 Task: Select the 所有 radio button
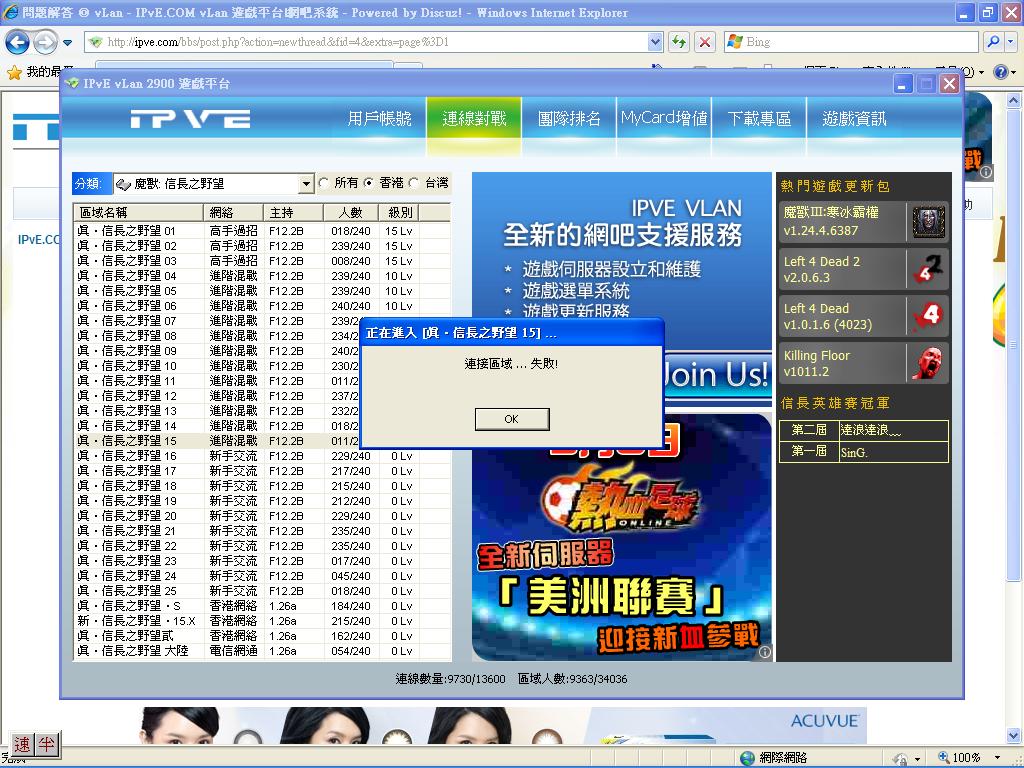click(324, 184)
